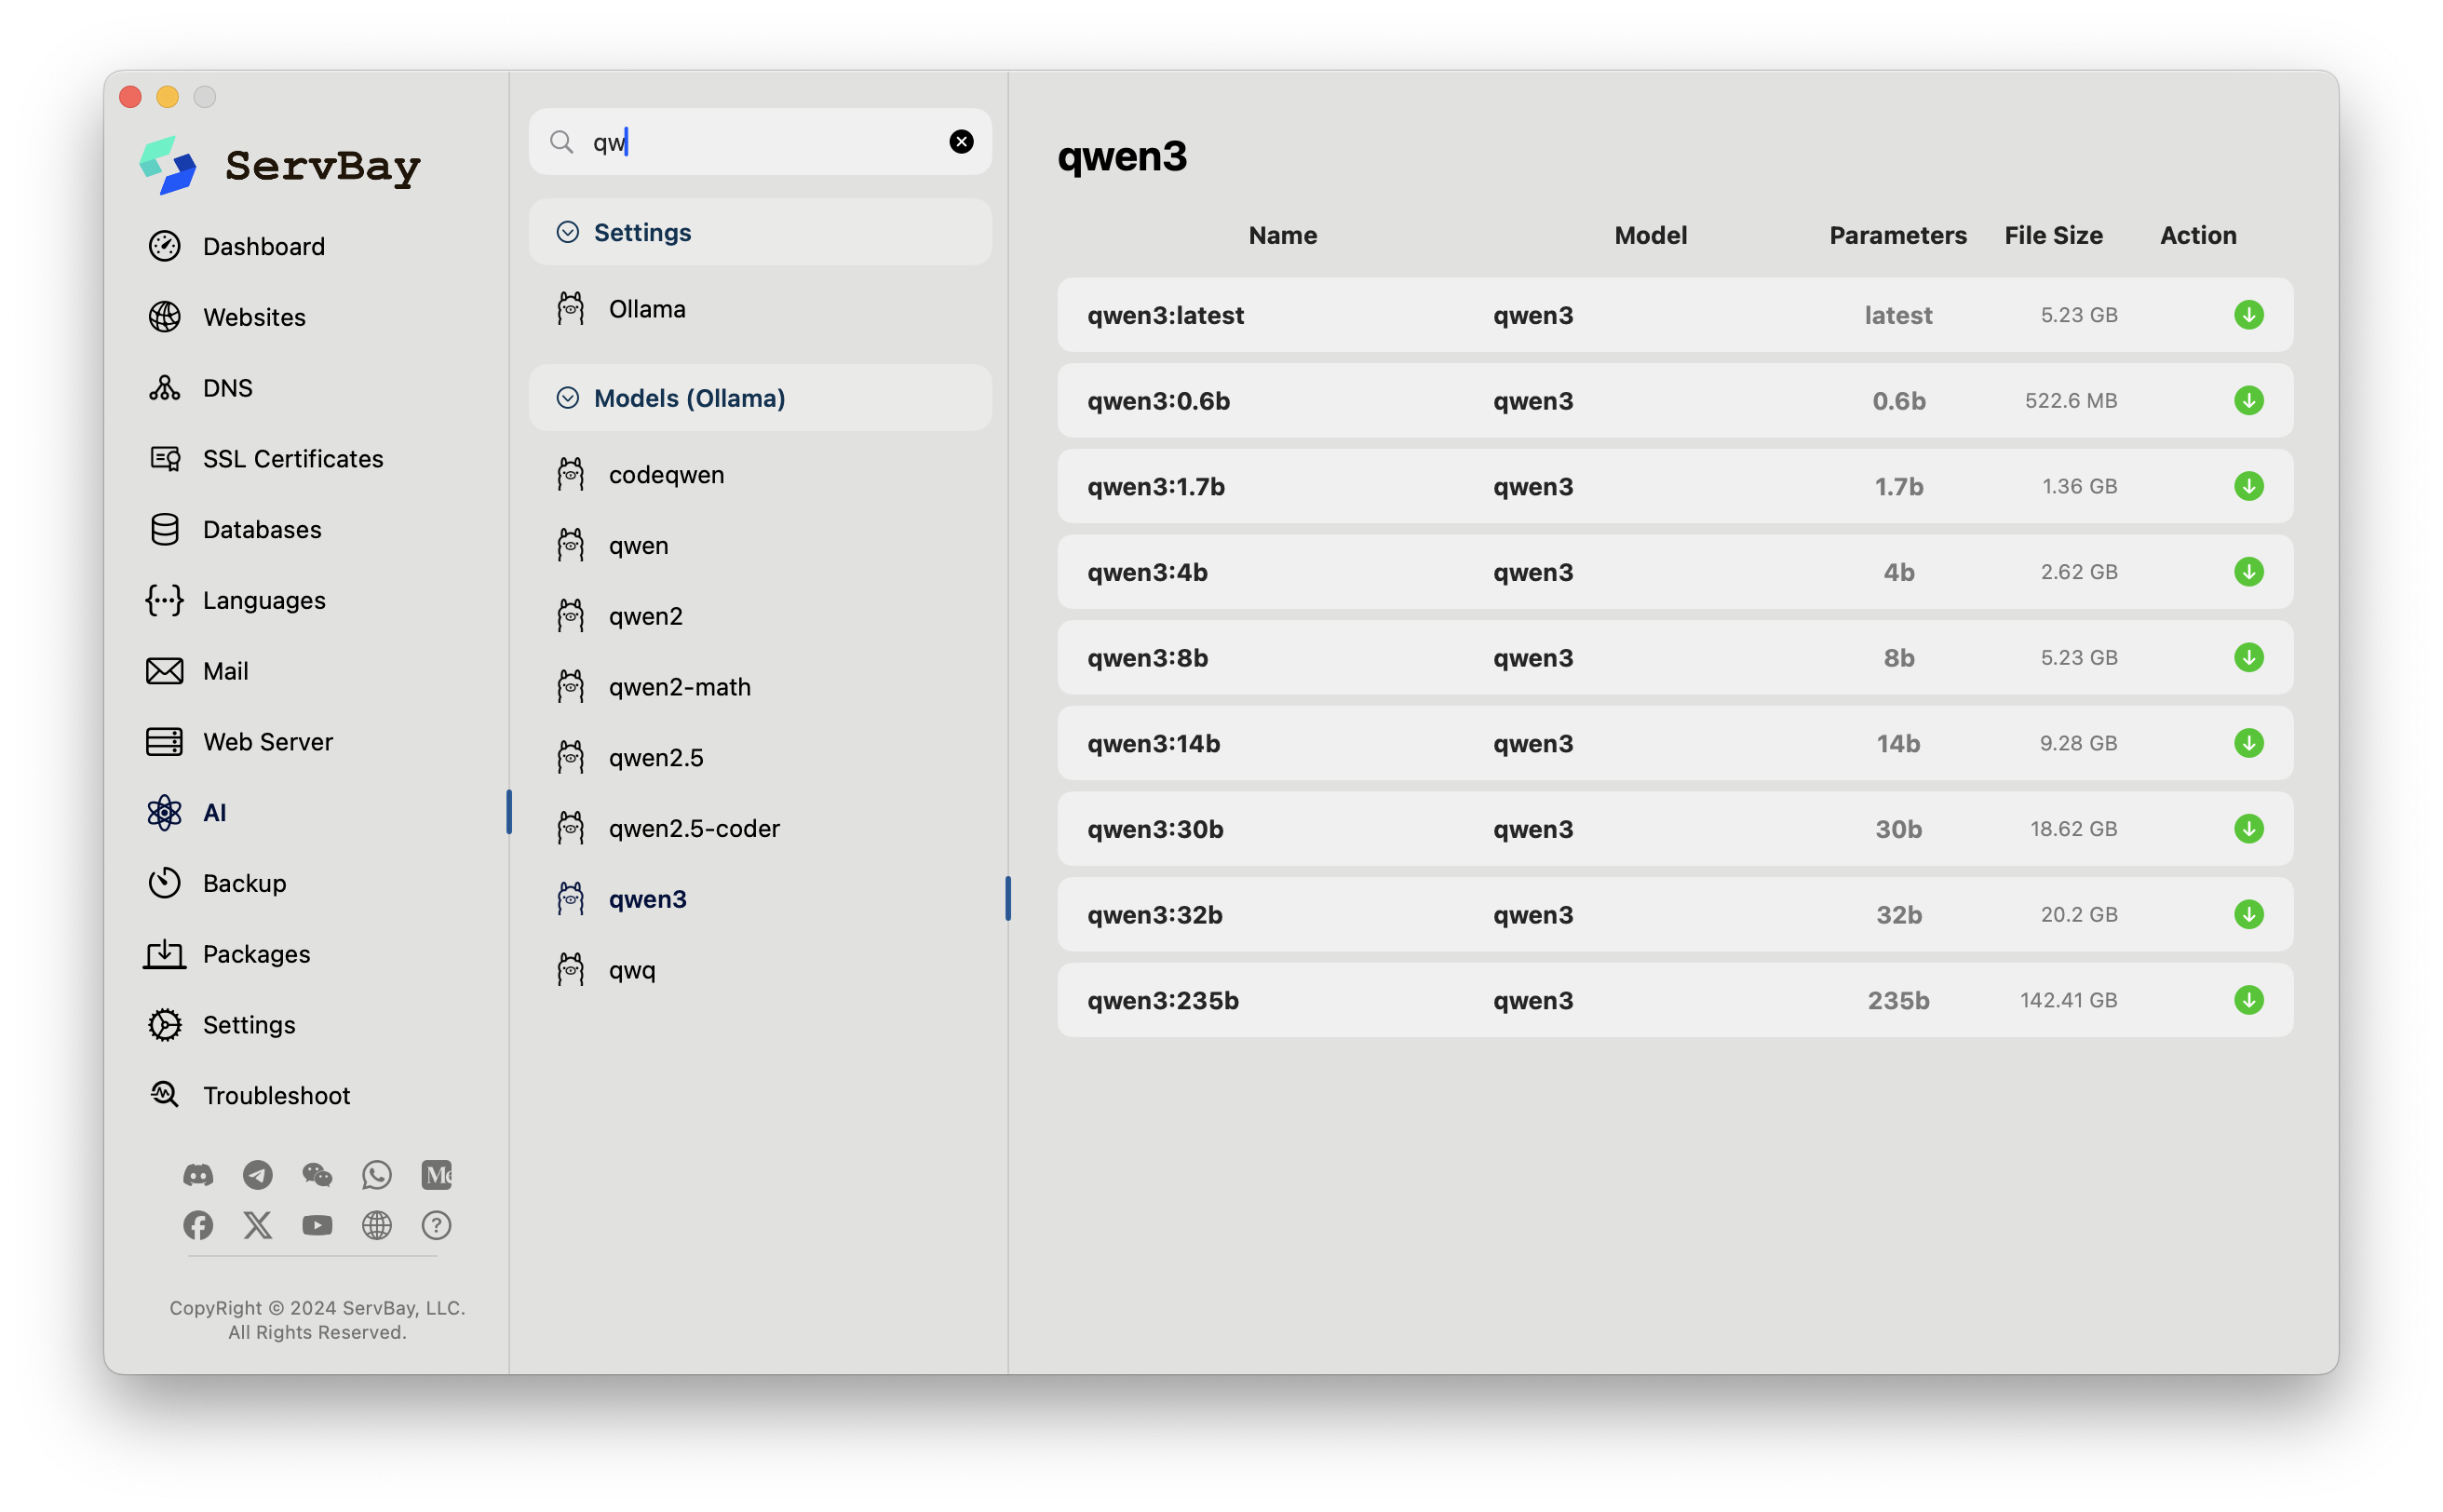The height and width of the screenshot is (1512, 2443).
Task: Collapse the Models (Ollama) section
Action: click(567, 398)
